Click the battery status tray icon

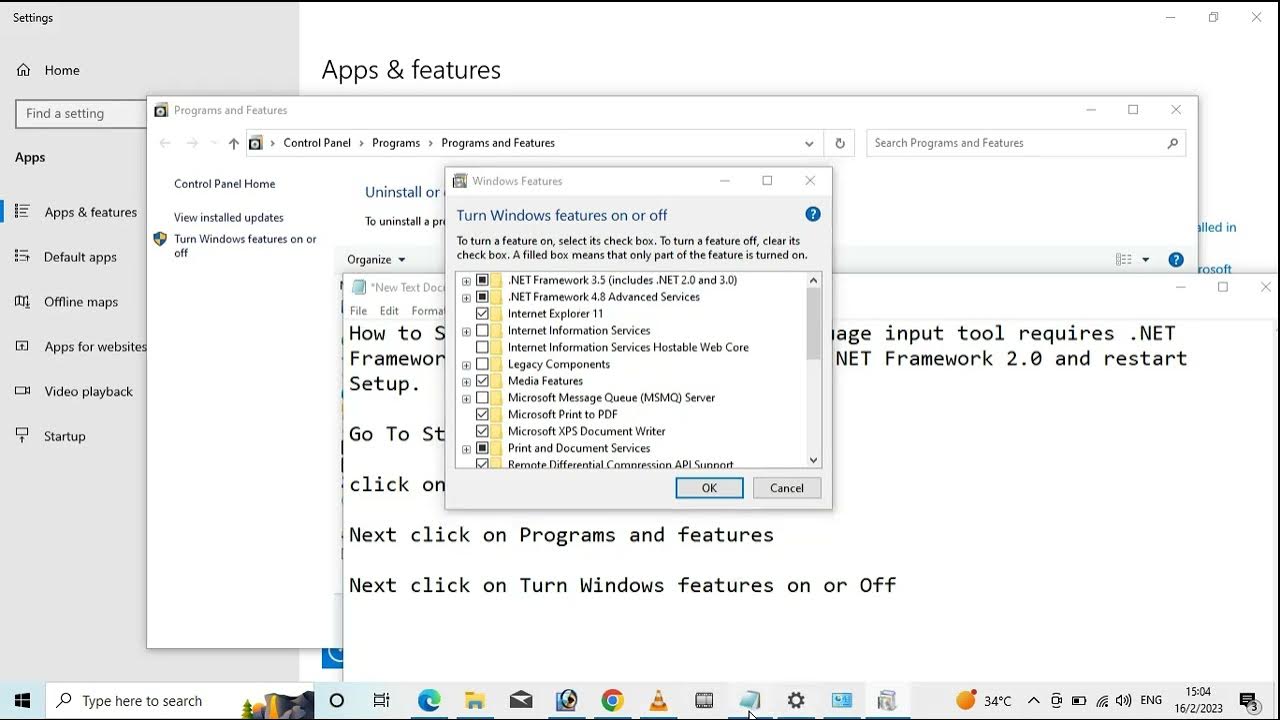[x=1079, y=701]
